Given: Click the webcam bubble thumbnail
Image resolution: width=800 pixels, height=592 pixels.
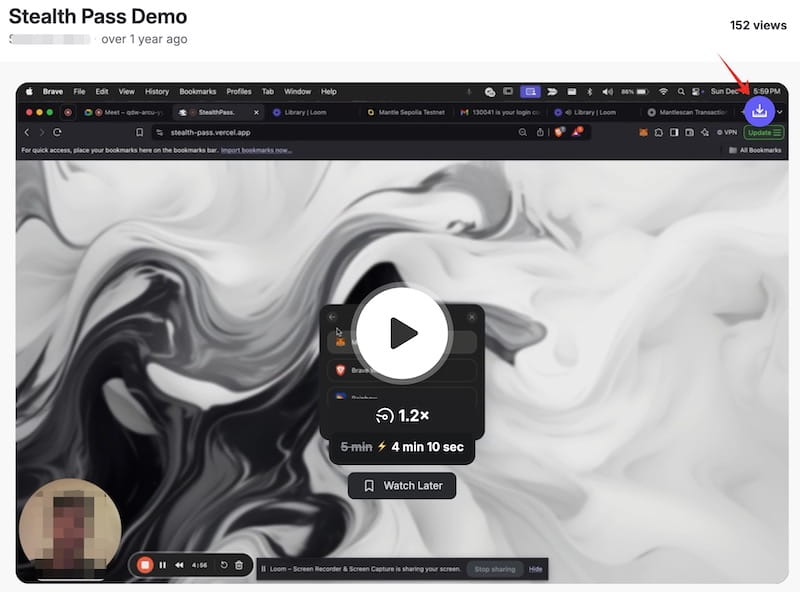Looking at the screenshot, I should (x=70, y=529).
